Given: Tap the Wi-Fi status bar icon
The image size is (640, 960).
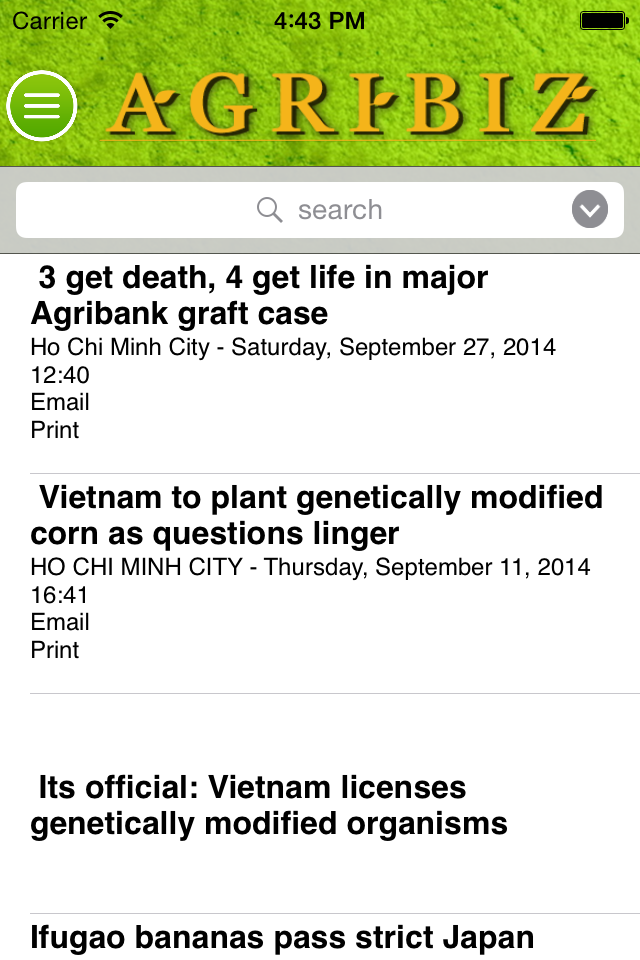Looking at the screenshot, I should tap(111, 20).
